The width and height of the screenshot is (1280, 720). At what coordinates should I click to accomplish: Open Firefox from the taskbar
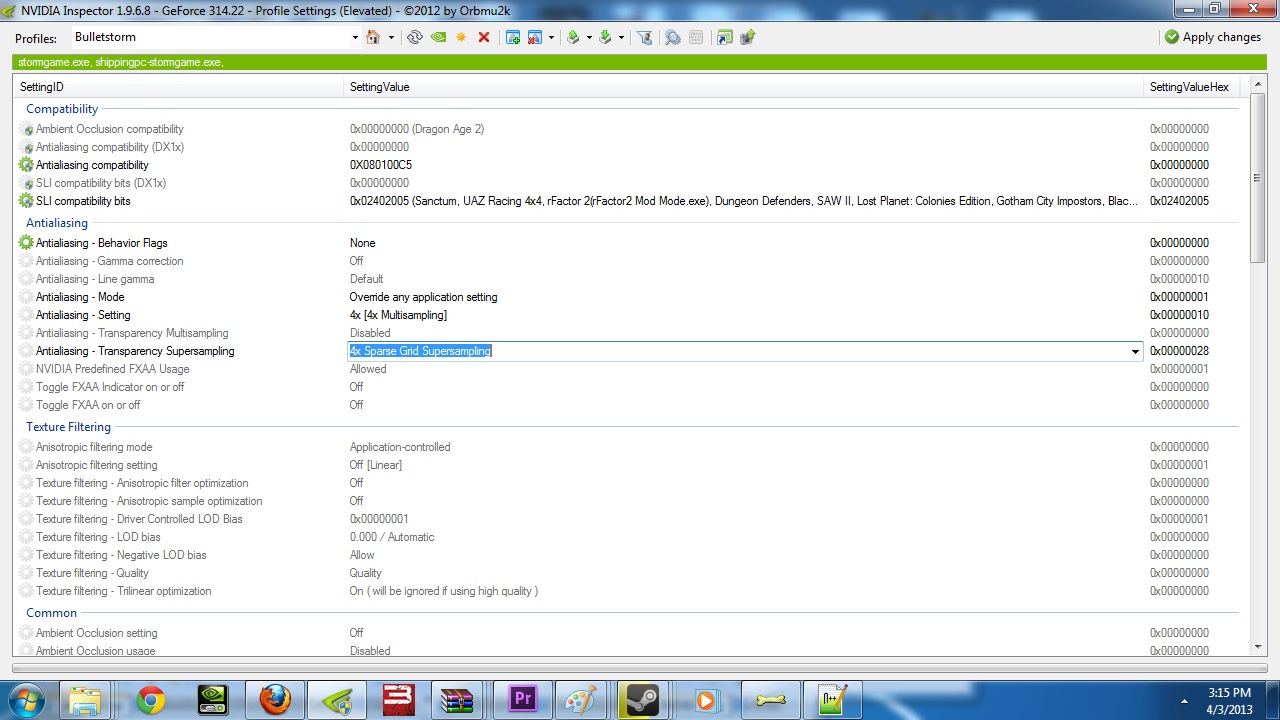coord(275,700)
